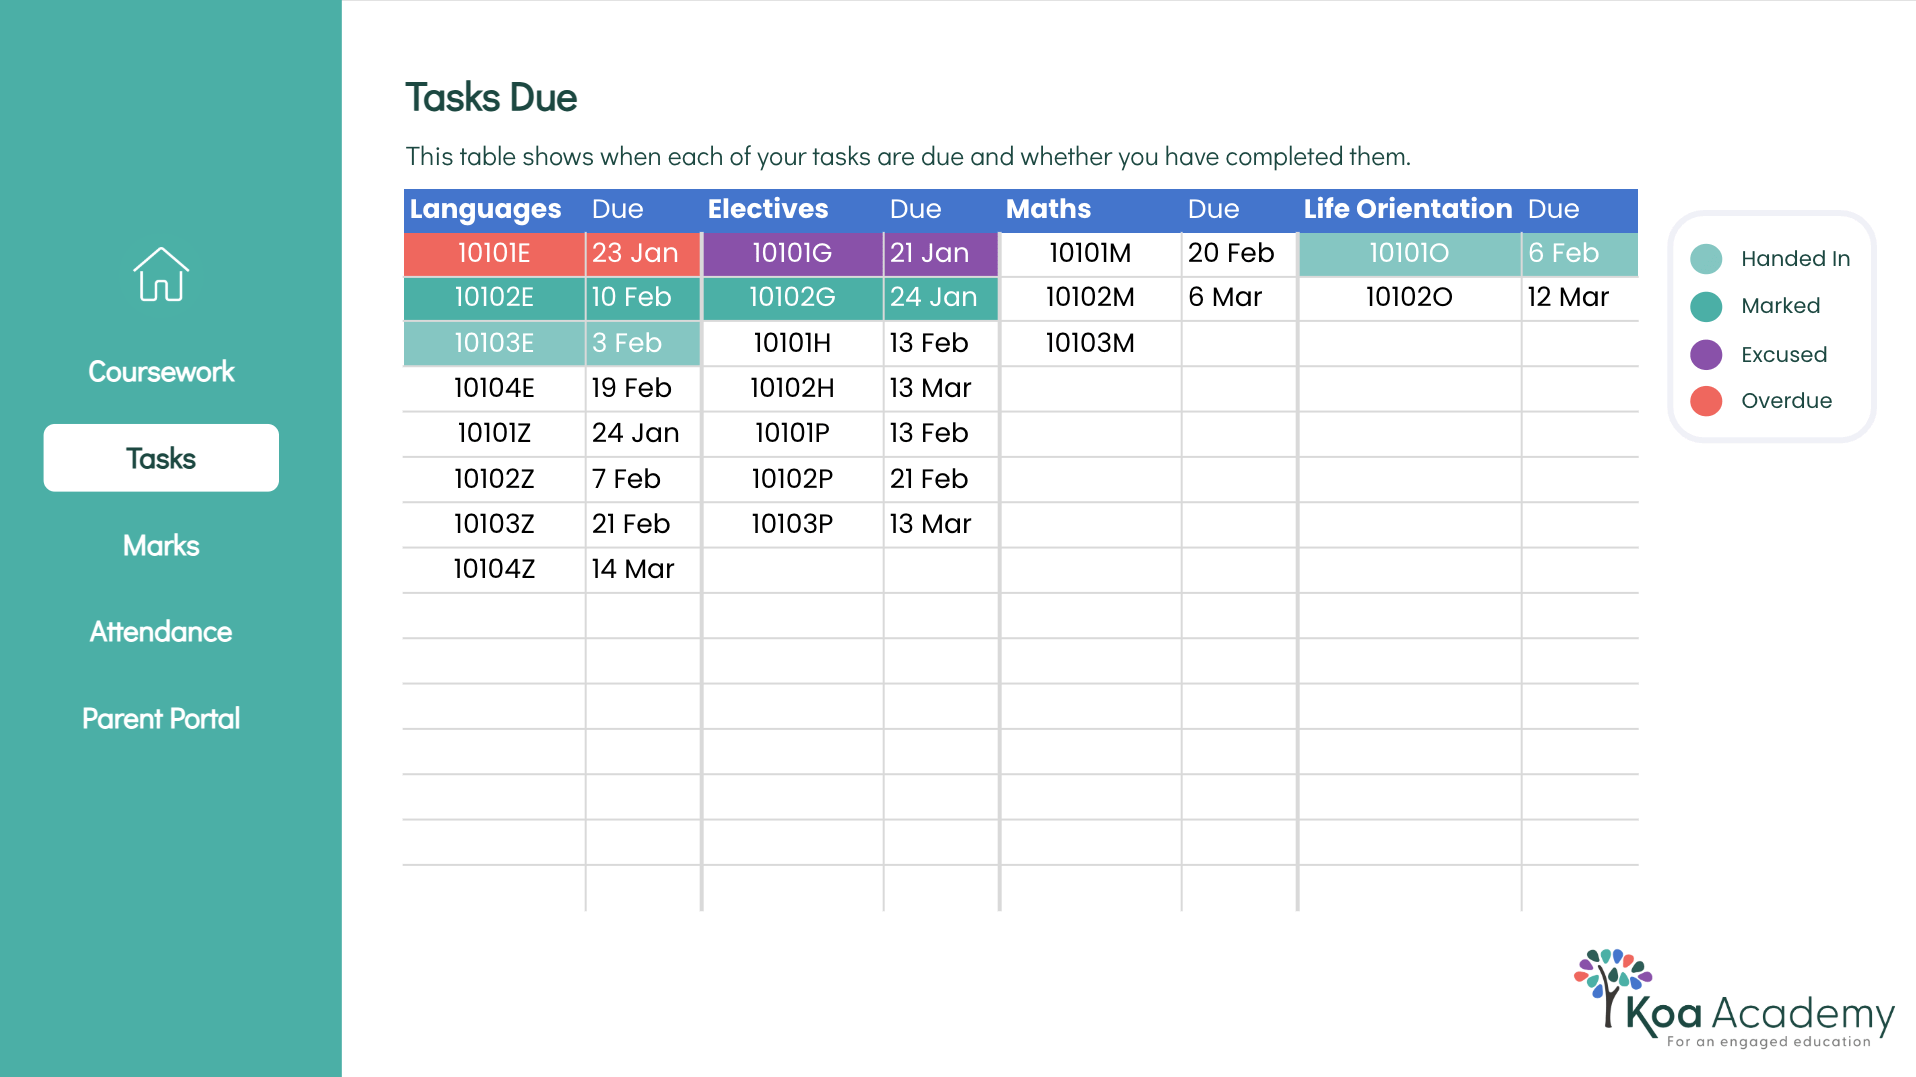Select task 10102P

(x=792, y=479)
